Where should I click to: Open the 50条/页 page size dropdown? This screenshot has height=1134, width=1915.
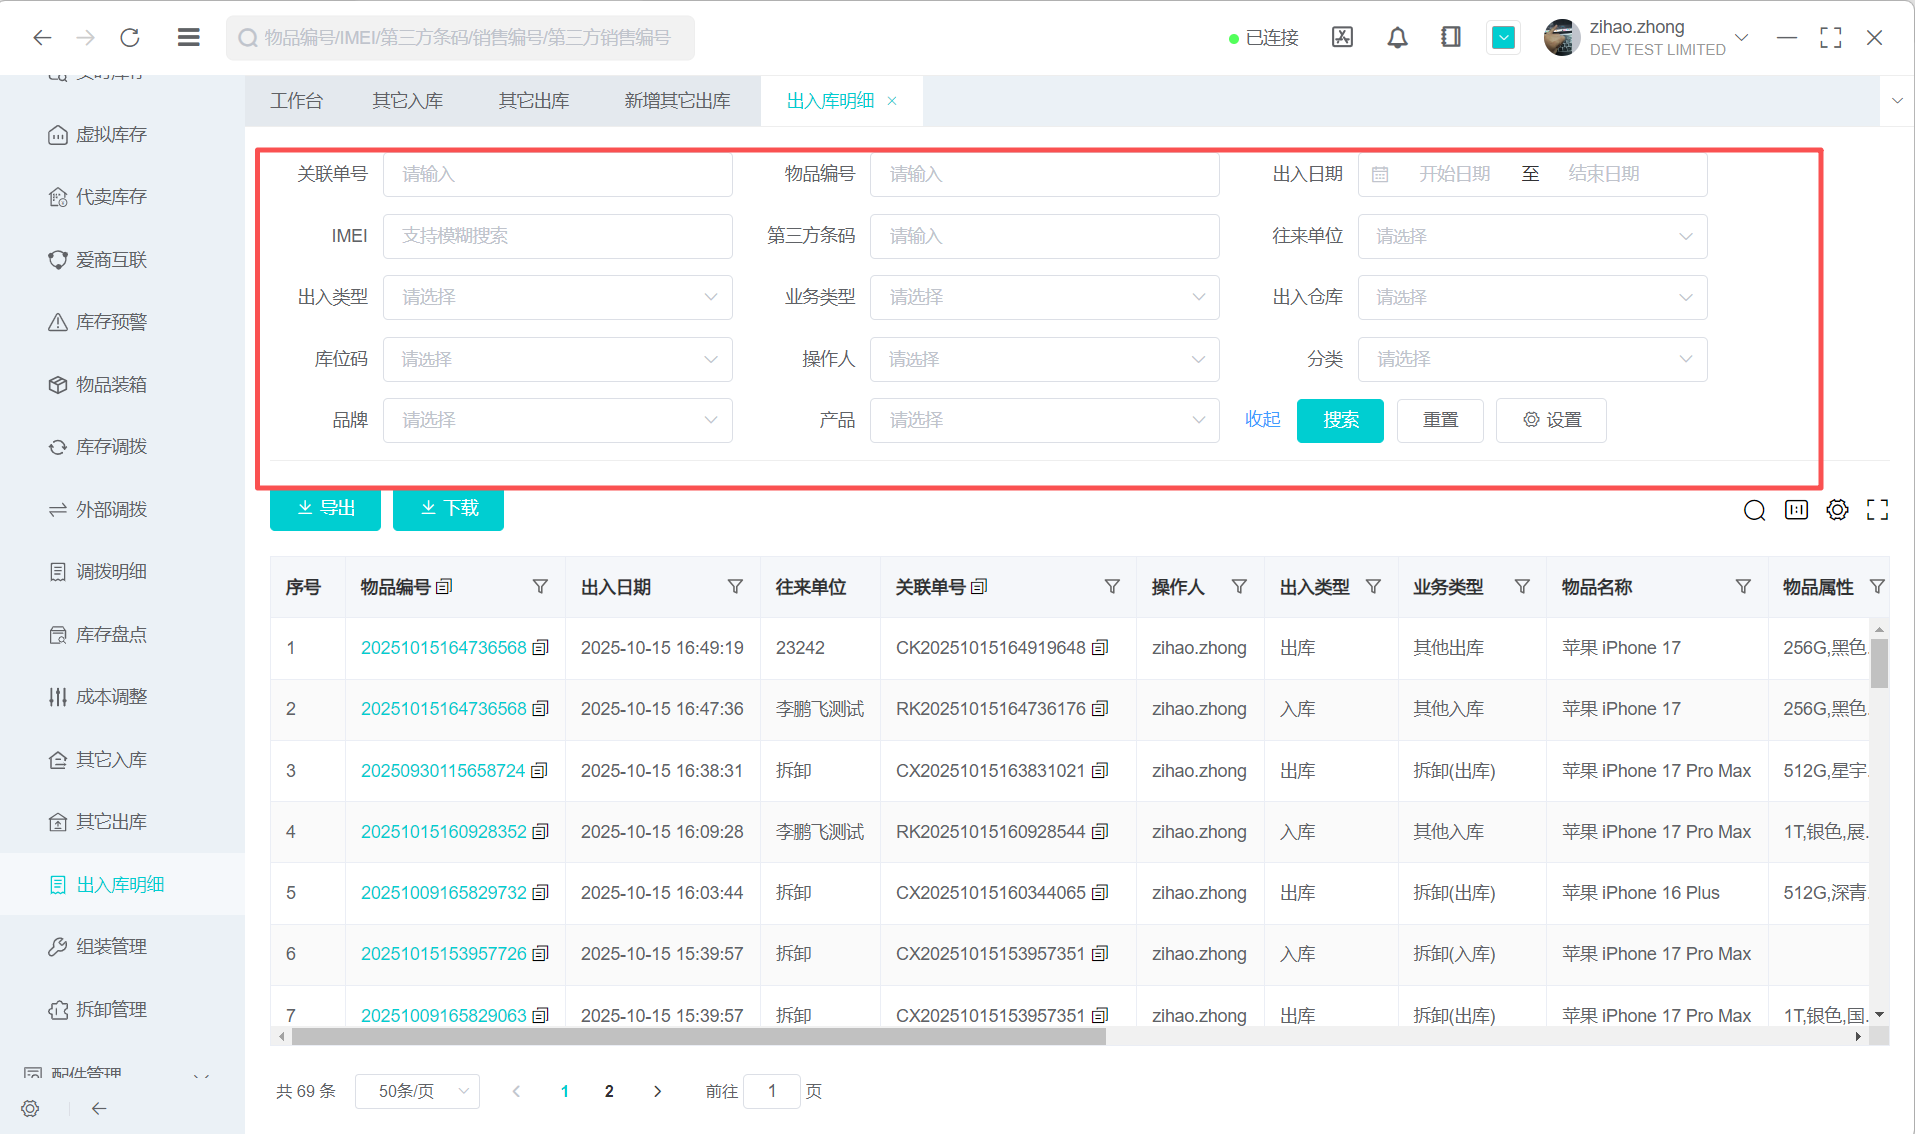coord(417,1091)
